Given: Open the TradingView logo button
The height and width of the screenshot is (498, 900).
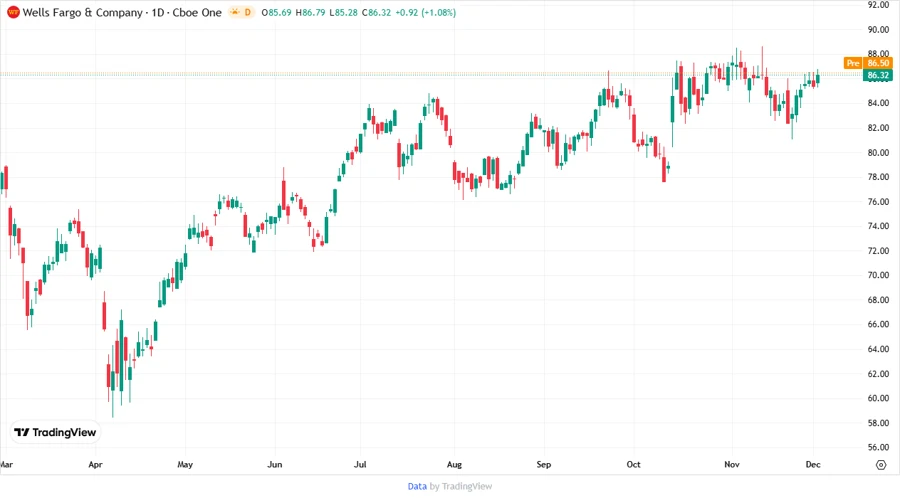Looking at the screenshot, I should click(x=55, y=433).
